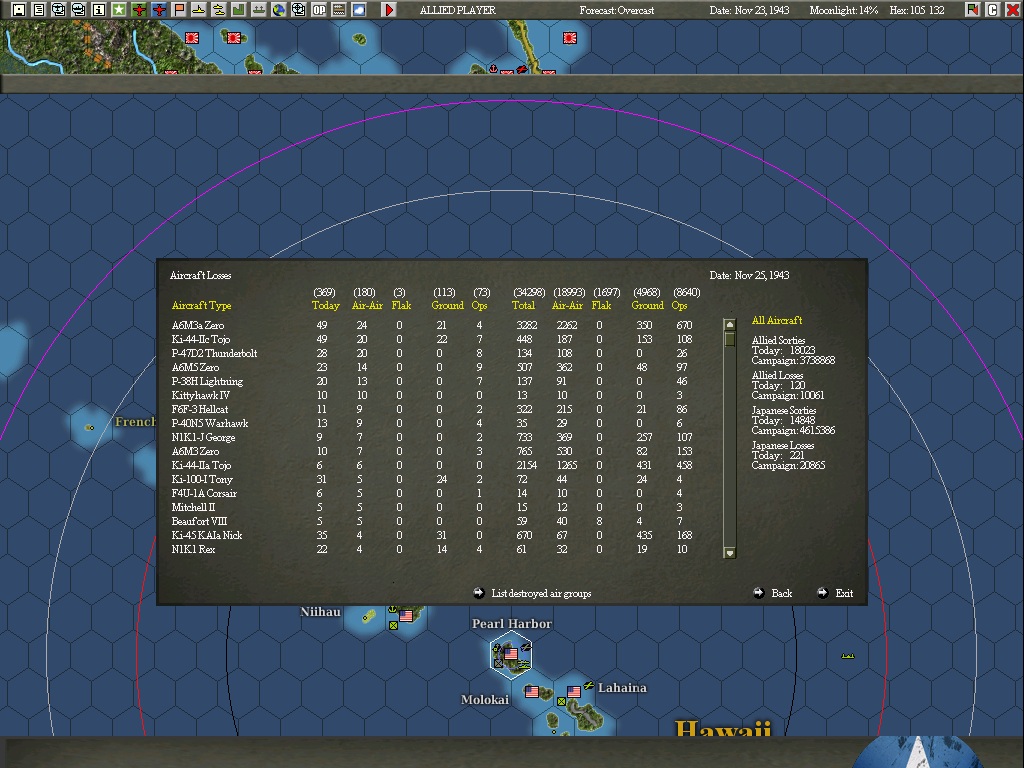Click the first Ground column header
Viewport: 1024px width, 768px height.
click(447, 305)
